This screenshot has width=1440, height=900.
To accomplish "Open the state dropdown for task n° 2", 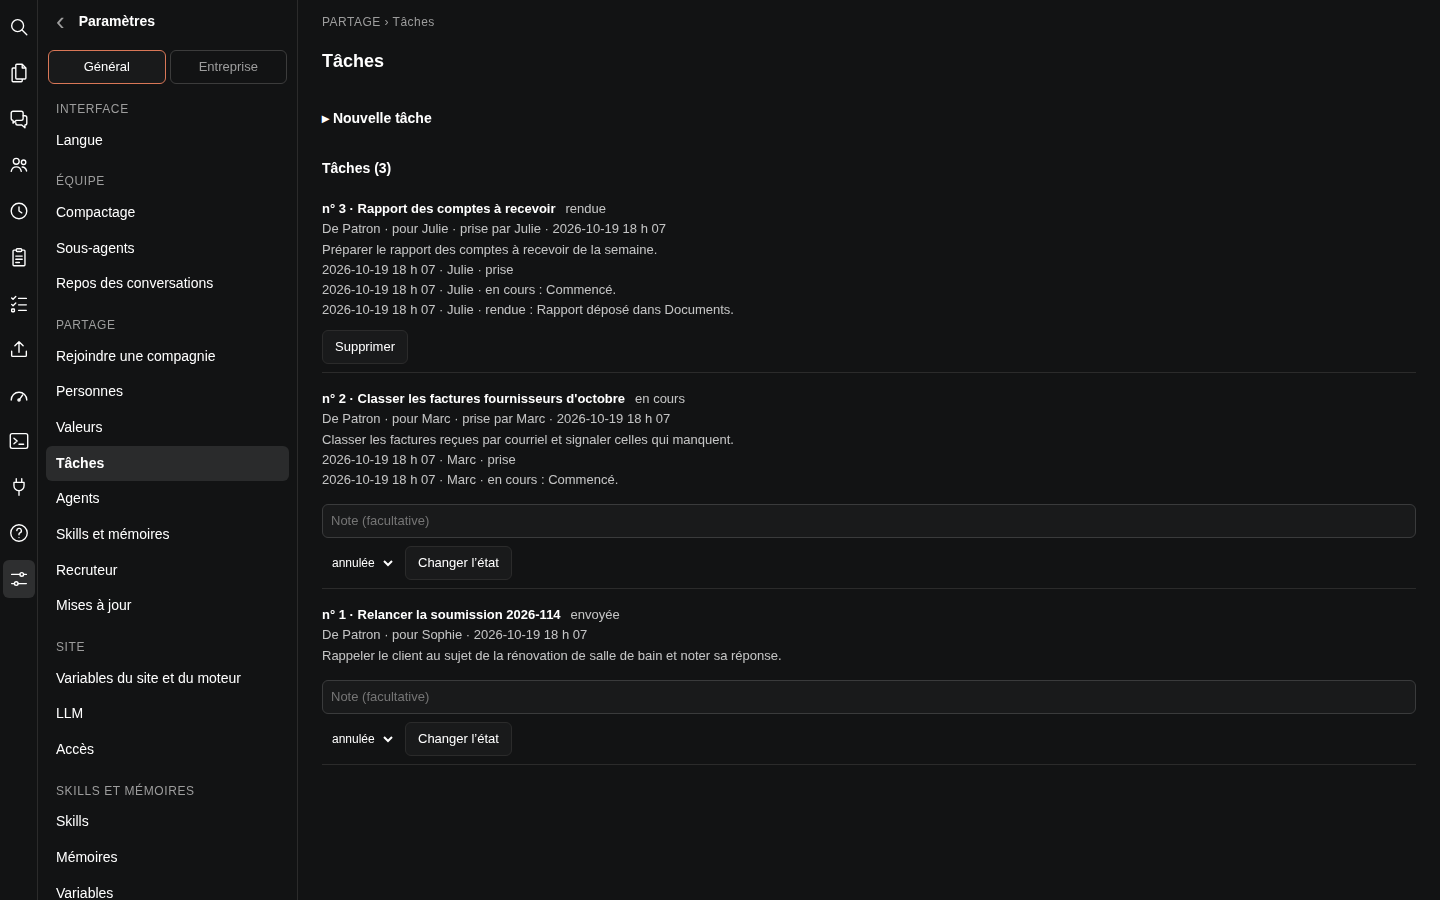I will click(x=362, y=563).
